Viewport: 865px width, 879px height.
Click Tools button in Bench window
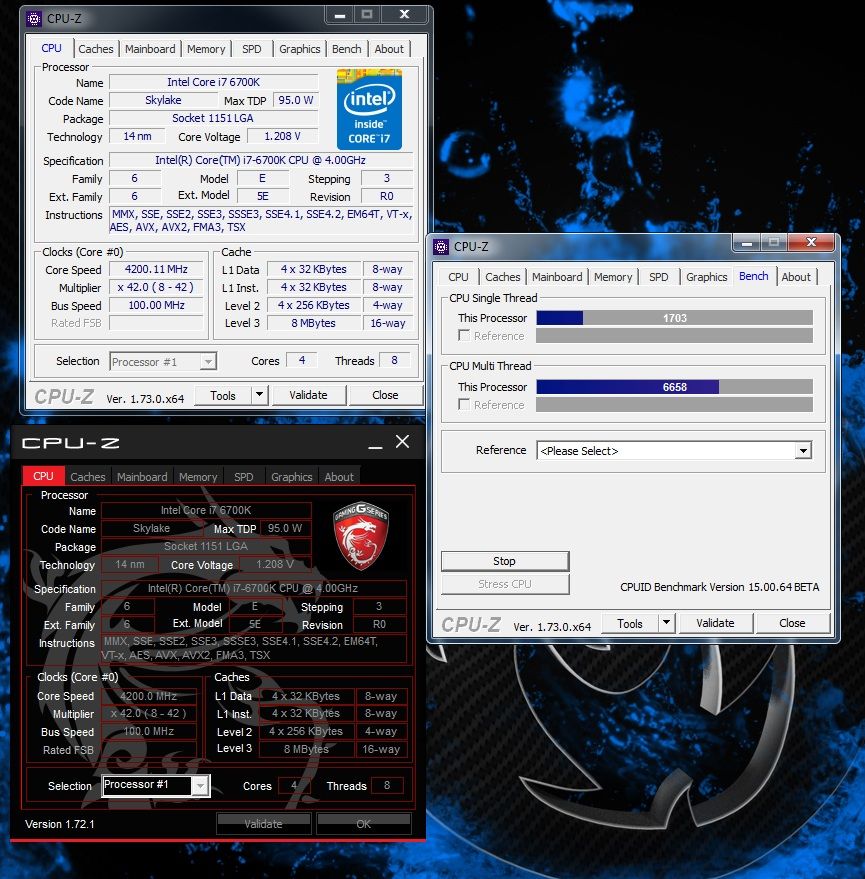pyautogui.click(x=630, y=623)
